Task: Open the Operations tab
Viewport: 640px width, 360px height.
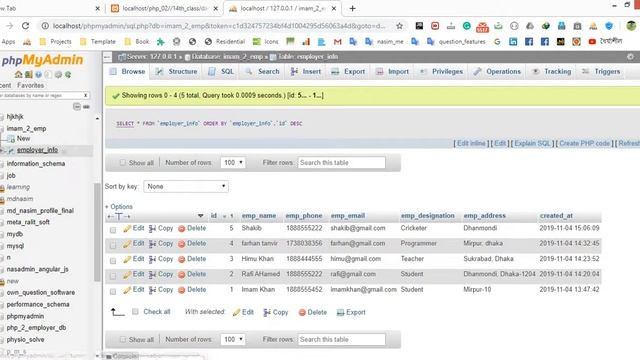Action: pyautogui.click(x=497, y=71)
